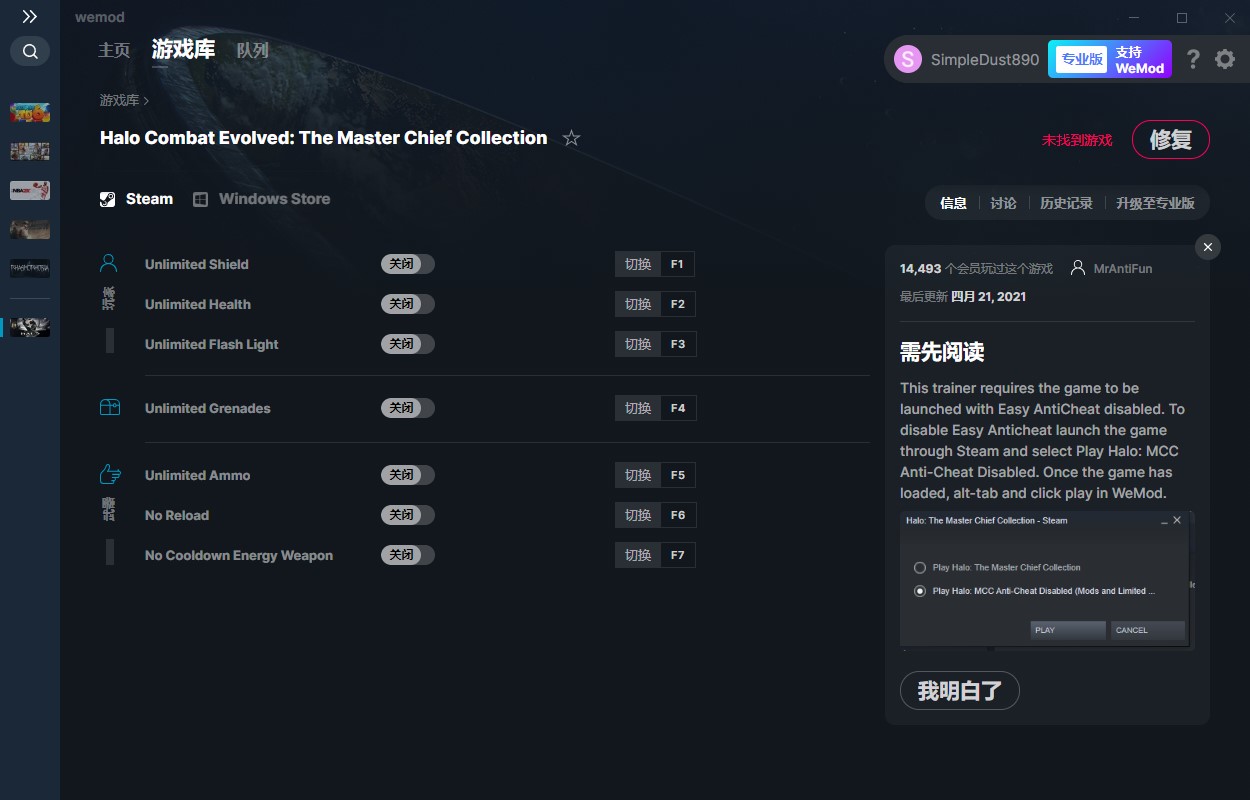The image size is (1250, 800).
Task: Click the No Reload cheat label
Action: click(177, 515)
